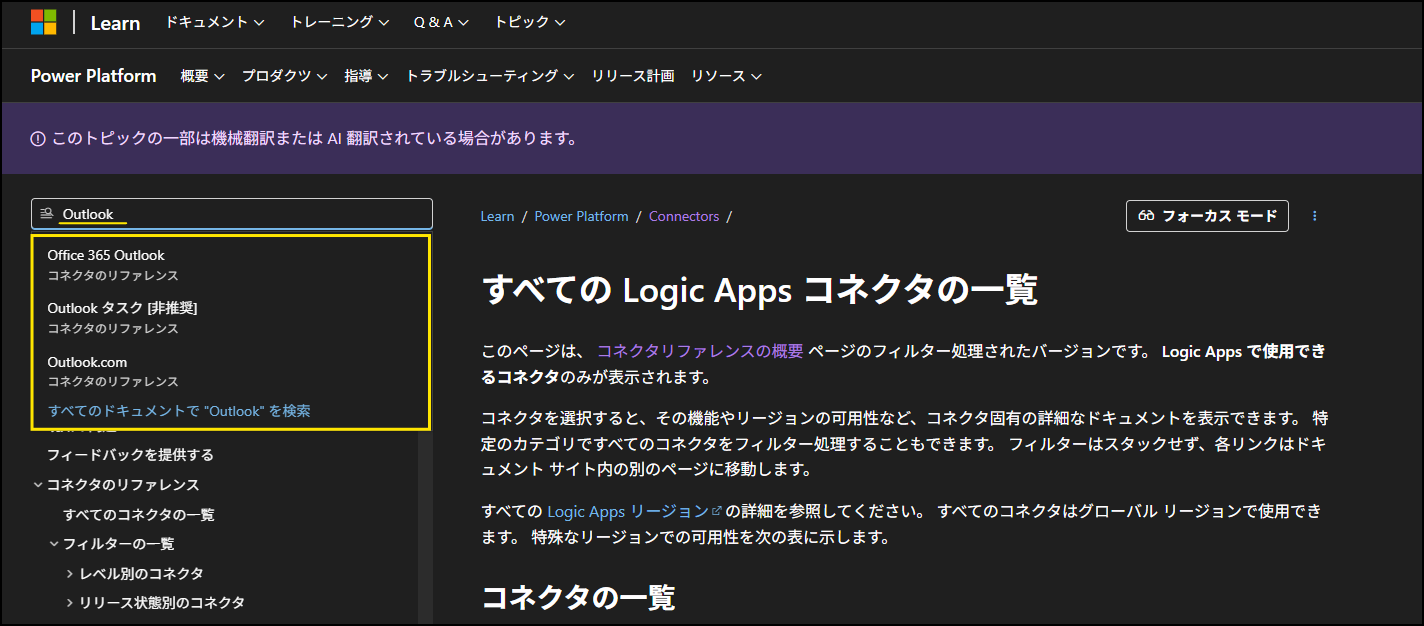Click the filter icon in search box
The width and height of the screenshot is (1424, 626).
click(46, 214)
